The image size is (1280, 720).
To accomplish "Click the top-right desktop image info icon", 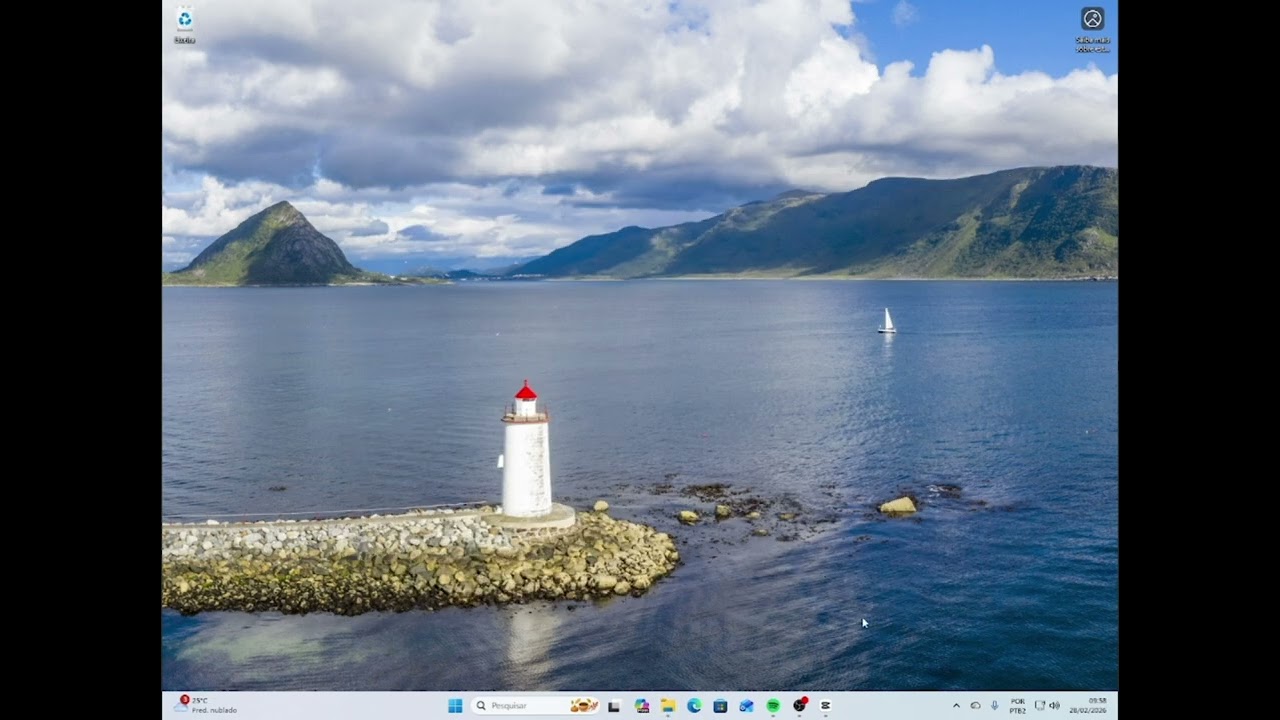I will pos(1093,29).
